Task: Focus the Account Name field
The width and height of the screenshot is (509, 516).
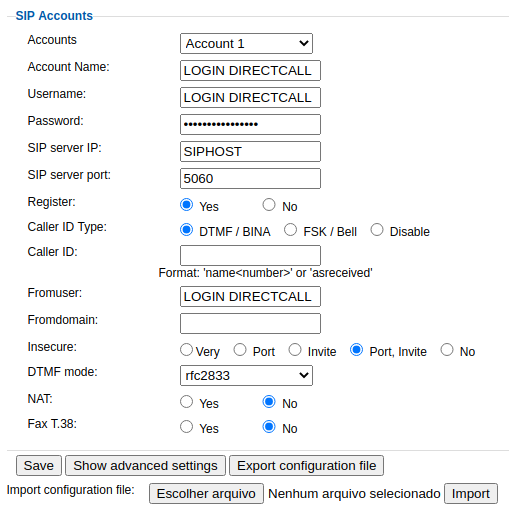Action: (250, 70)
